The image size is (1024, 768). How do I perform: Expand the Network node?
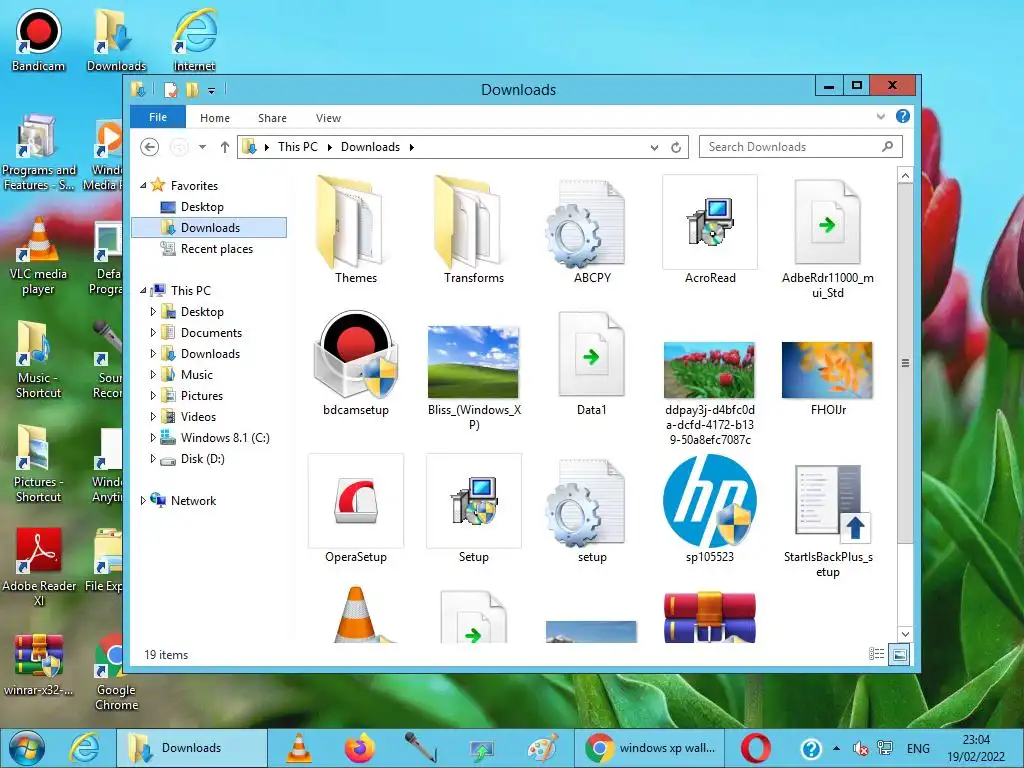coord(143,500)
